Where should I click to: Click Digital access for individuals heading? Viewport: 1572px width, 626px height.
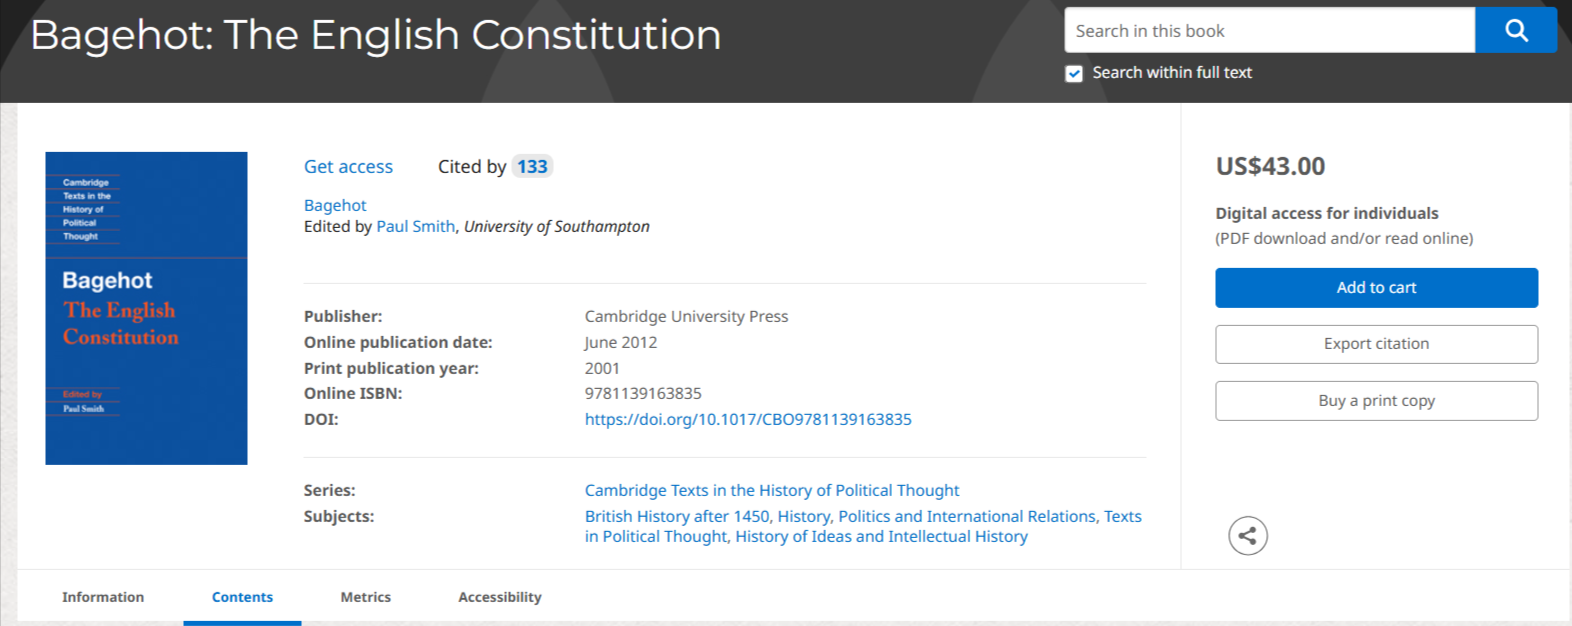[x=1327, y=214]
